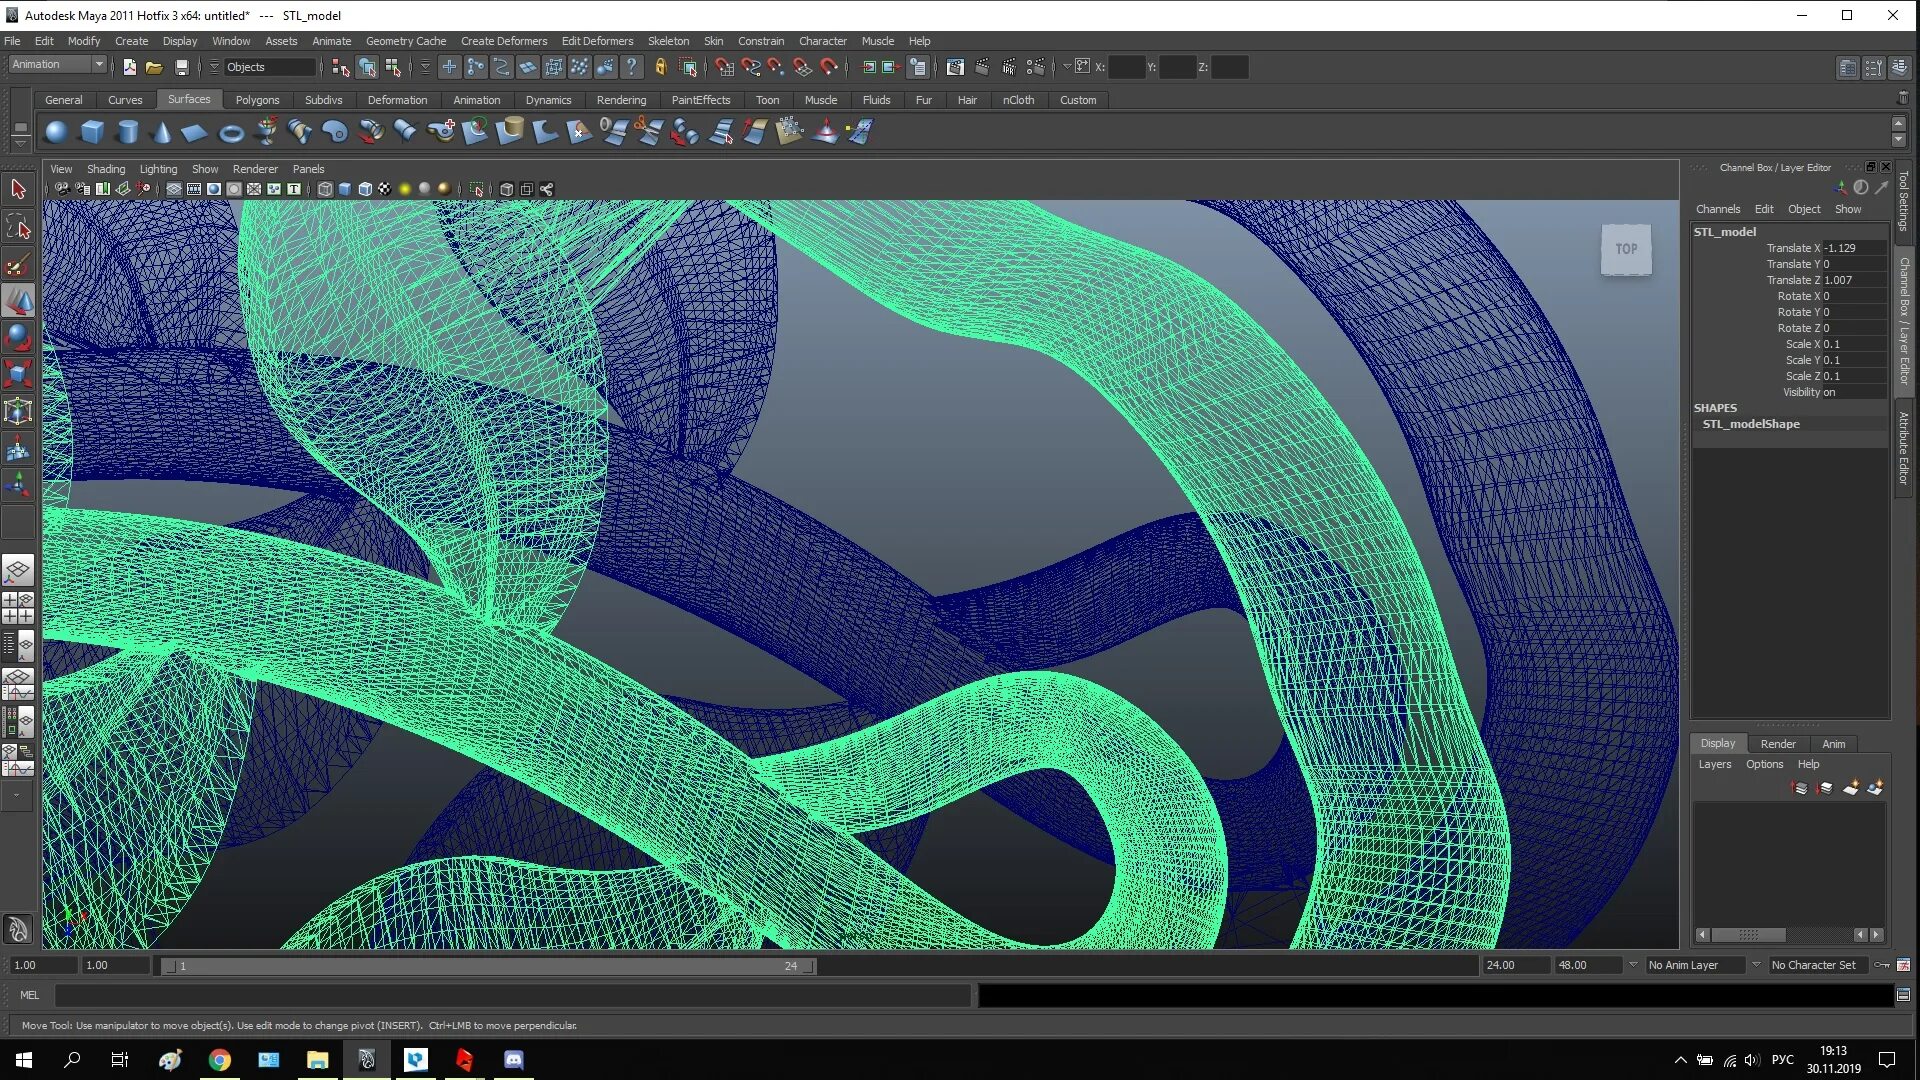Choose the Lasso select tool
Viewport: 1920px width, 1080px height.
point(18,227)
